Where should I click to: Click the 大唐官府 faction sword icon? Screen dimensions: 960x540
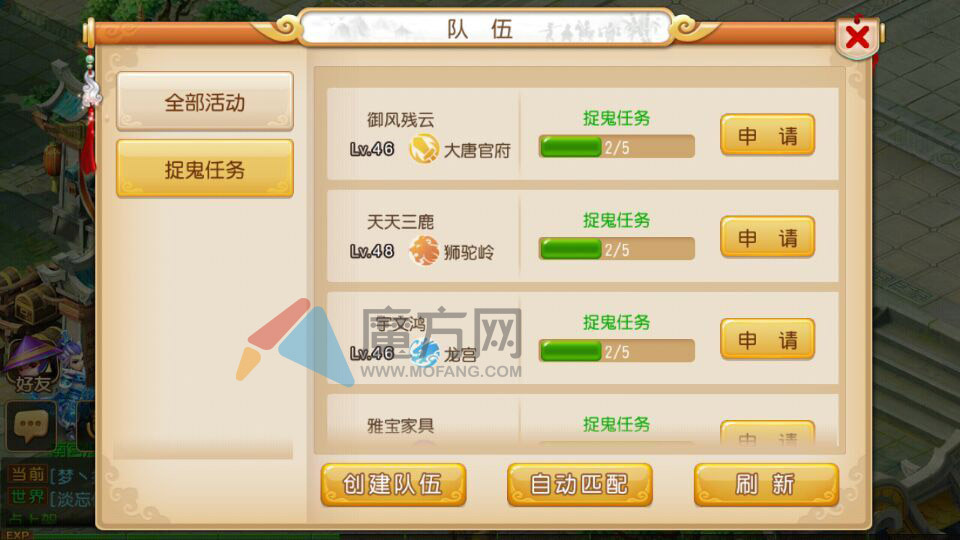(424, 149)
